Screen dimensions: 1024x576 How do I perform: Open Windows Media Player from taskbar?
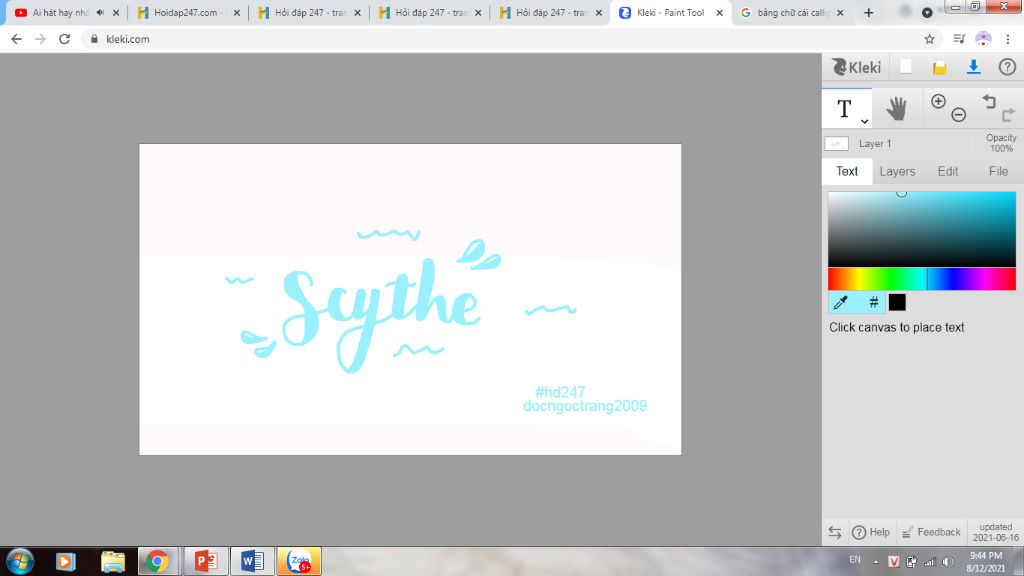65,561
